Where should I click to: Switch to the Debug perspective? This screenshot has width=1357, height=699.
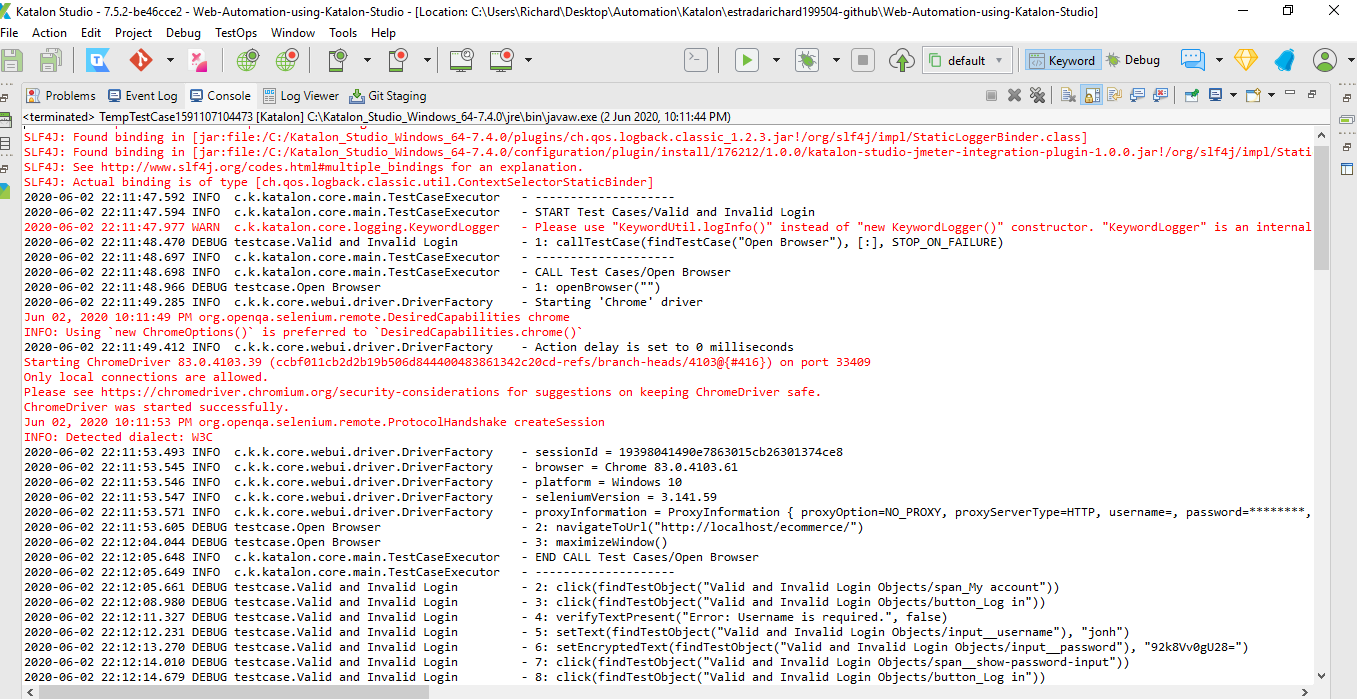[1133, 60]
